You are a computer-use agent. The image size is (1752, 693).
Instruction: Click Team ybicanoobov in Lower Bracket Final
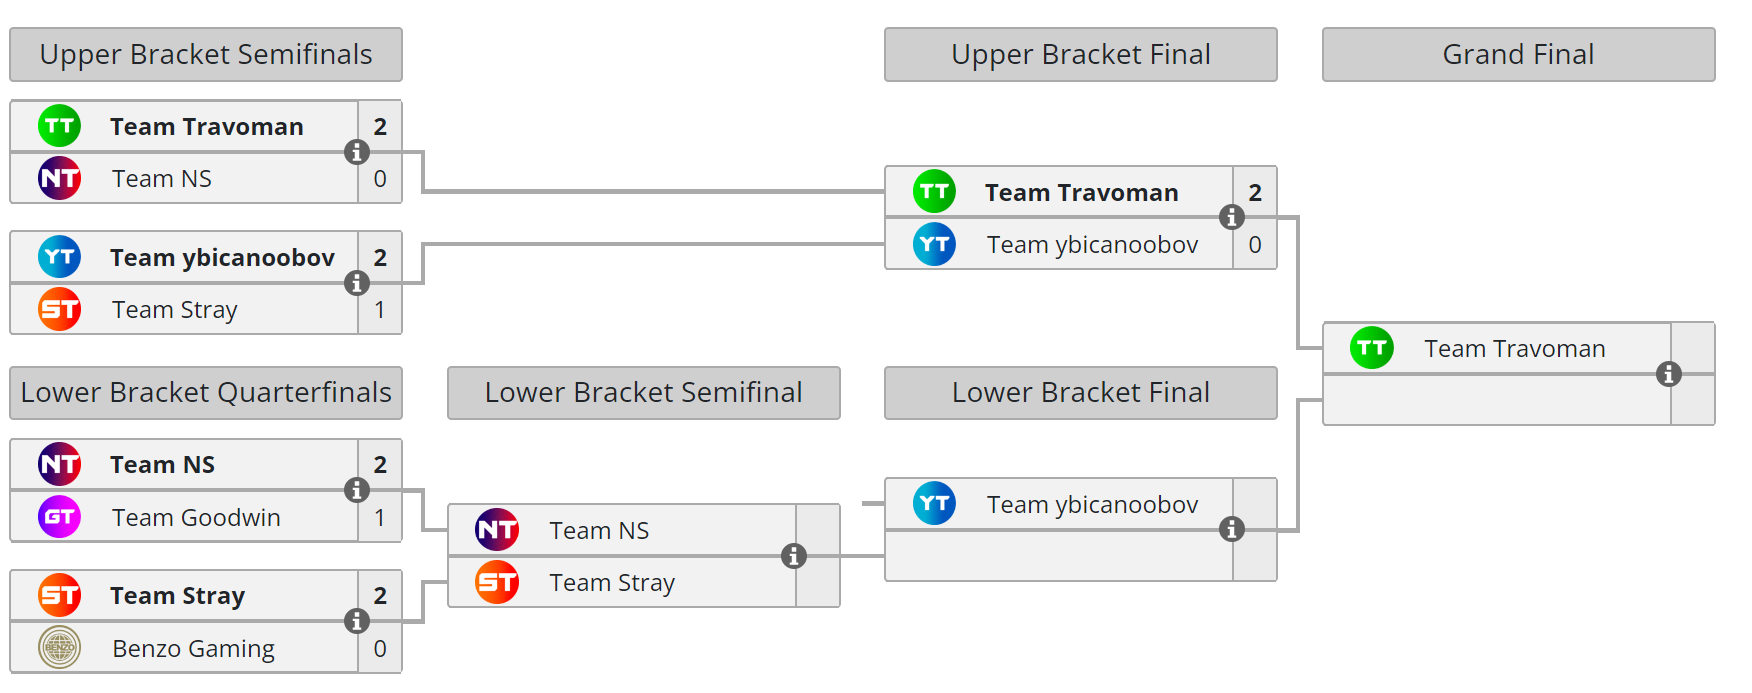[x=1091, y=505]
